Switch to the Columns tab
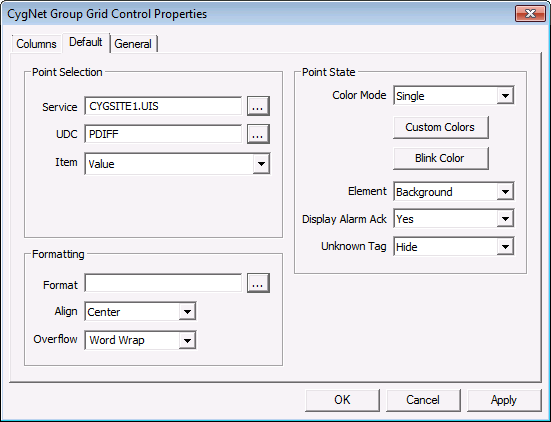 tap(36, 44)
